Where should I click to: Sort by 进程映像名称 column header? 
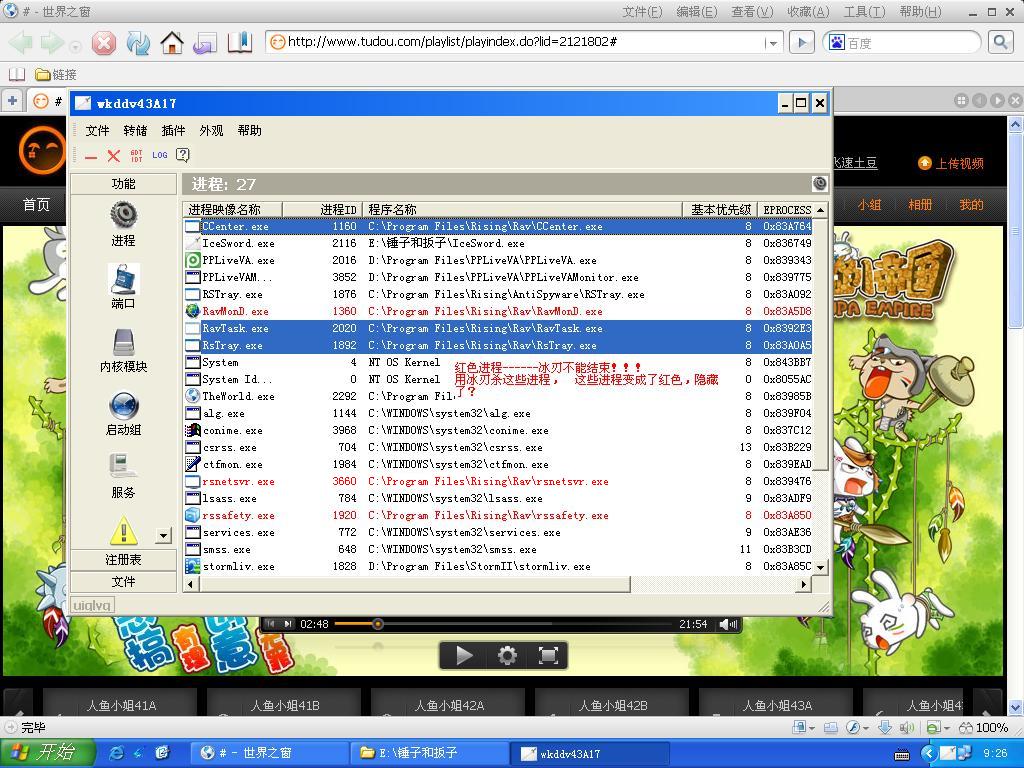(x=232, y=210)
